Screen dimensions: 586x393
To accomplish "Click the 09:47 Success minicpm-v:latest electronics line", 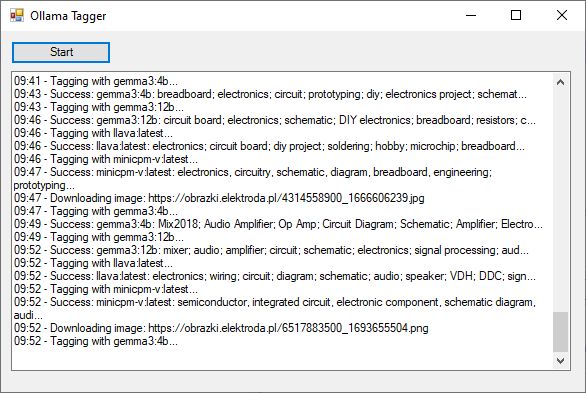I will tap(253, 172).
